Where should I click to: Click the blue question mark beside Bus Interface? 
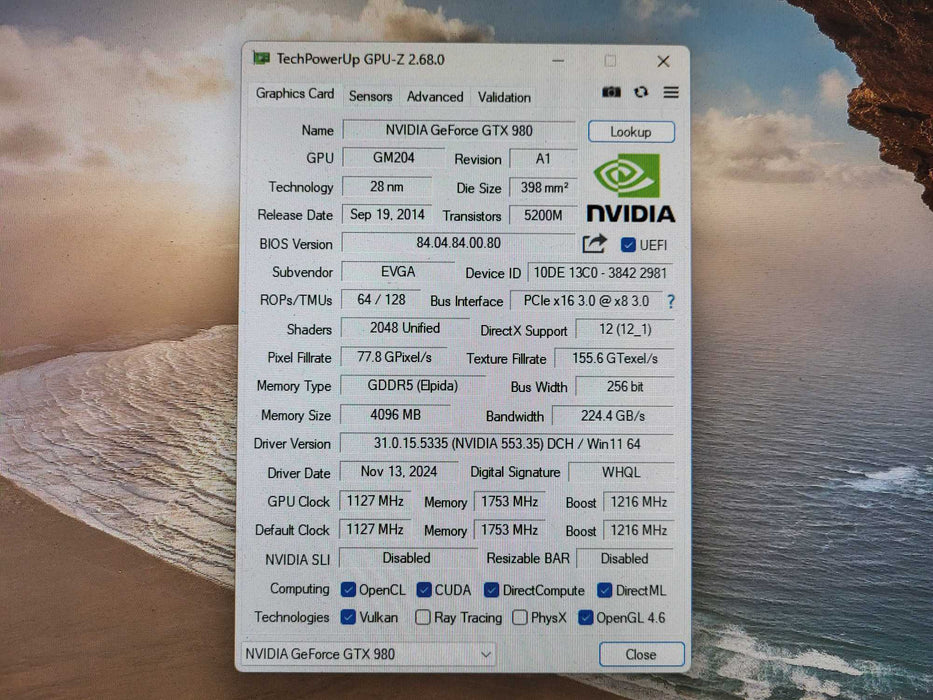tap(669, 301)
